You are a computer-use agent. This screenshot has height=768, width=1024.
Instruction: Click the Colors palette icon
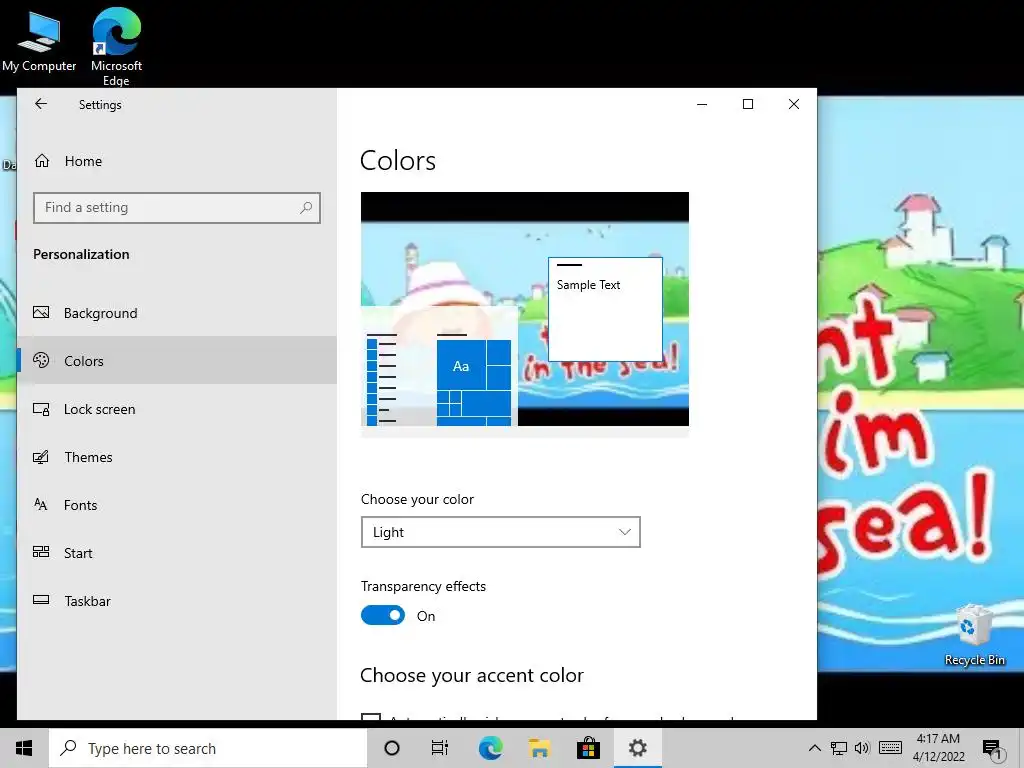tap(41, 360)
